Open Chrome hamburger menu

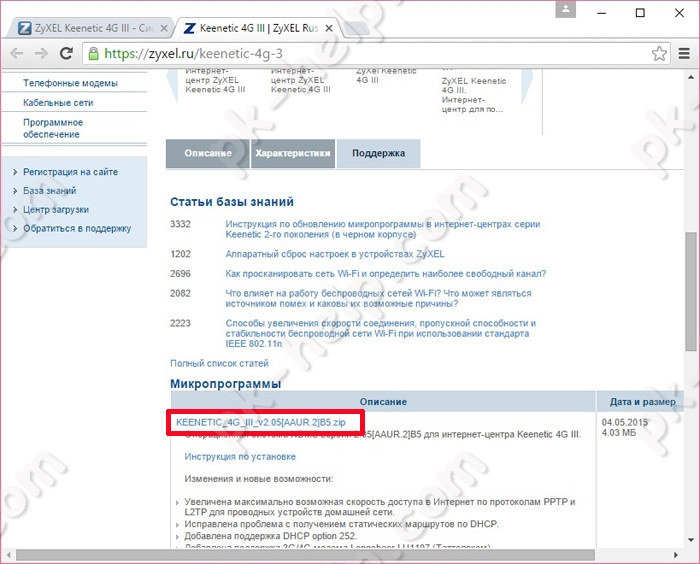(684, 54)
